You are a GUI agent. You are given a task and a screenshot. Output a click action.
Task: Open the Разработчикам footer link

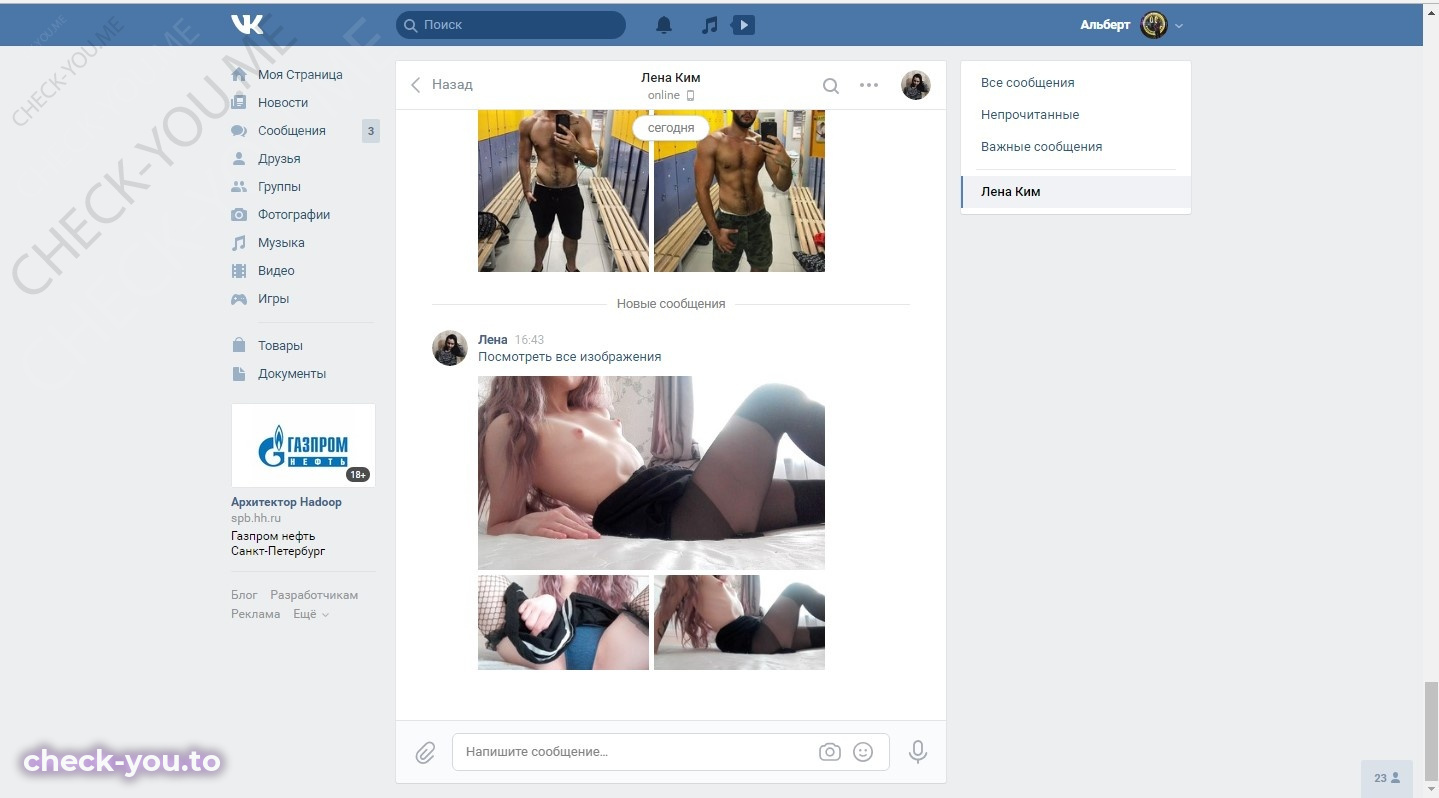(x=314, y=595)
